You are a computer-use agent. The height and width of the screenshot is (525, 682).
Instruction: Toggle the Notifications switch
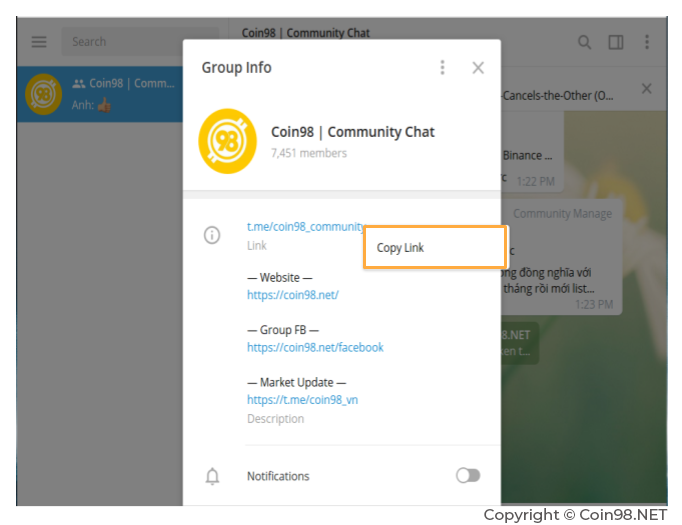tap(468, 475)
